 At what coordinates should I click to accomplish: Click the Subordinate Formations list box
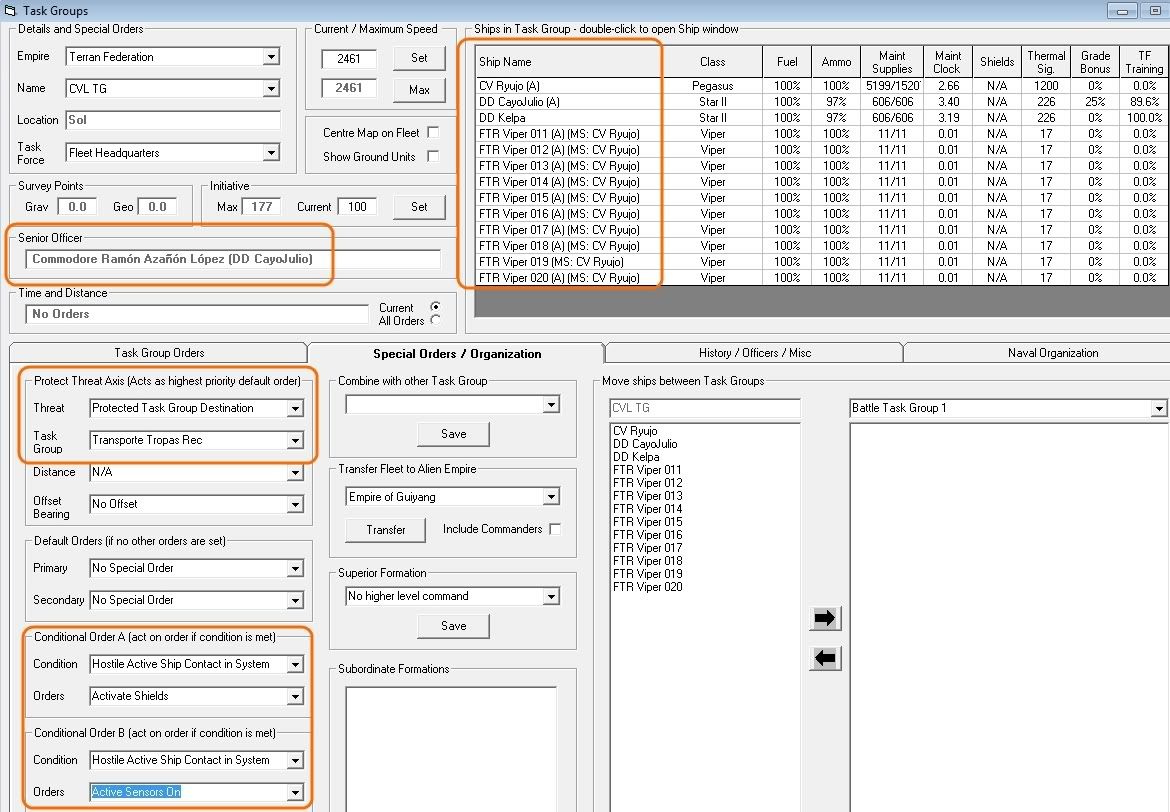451,749
